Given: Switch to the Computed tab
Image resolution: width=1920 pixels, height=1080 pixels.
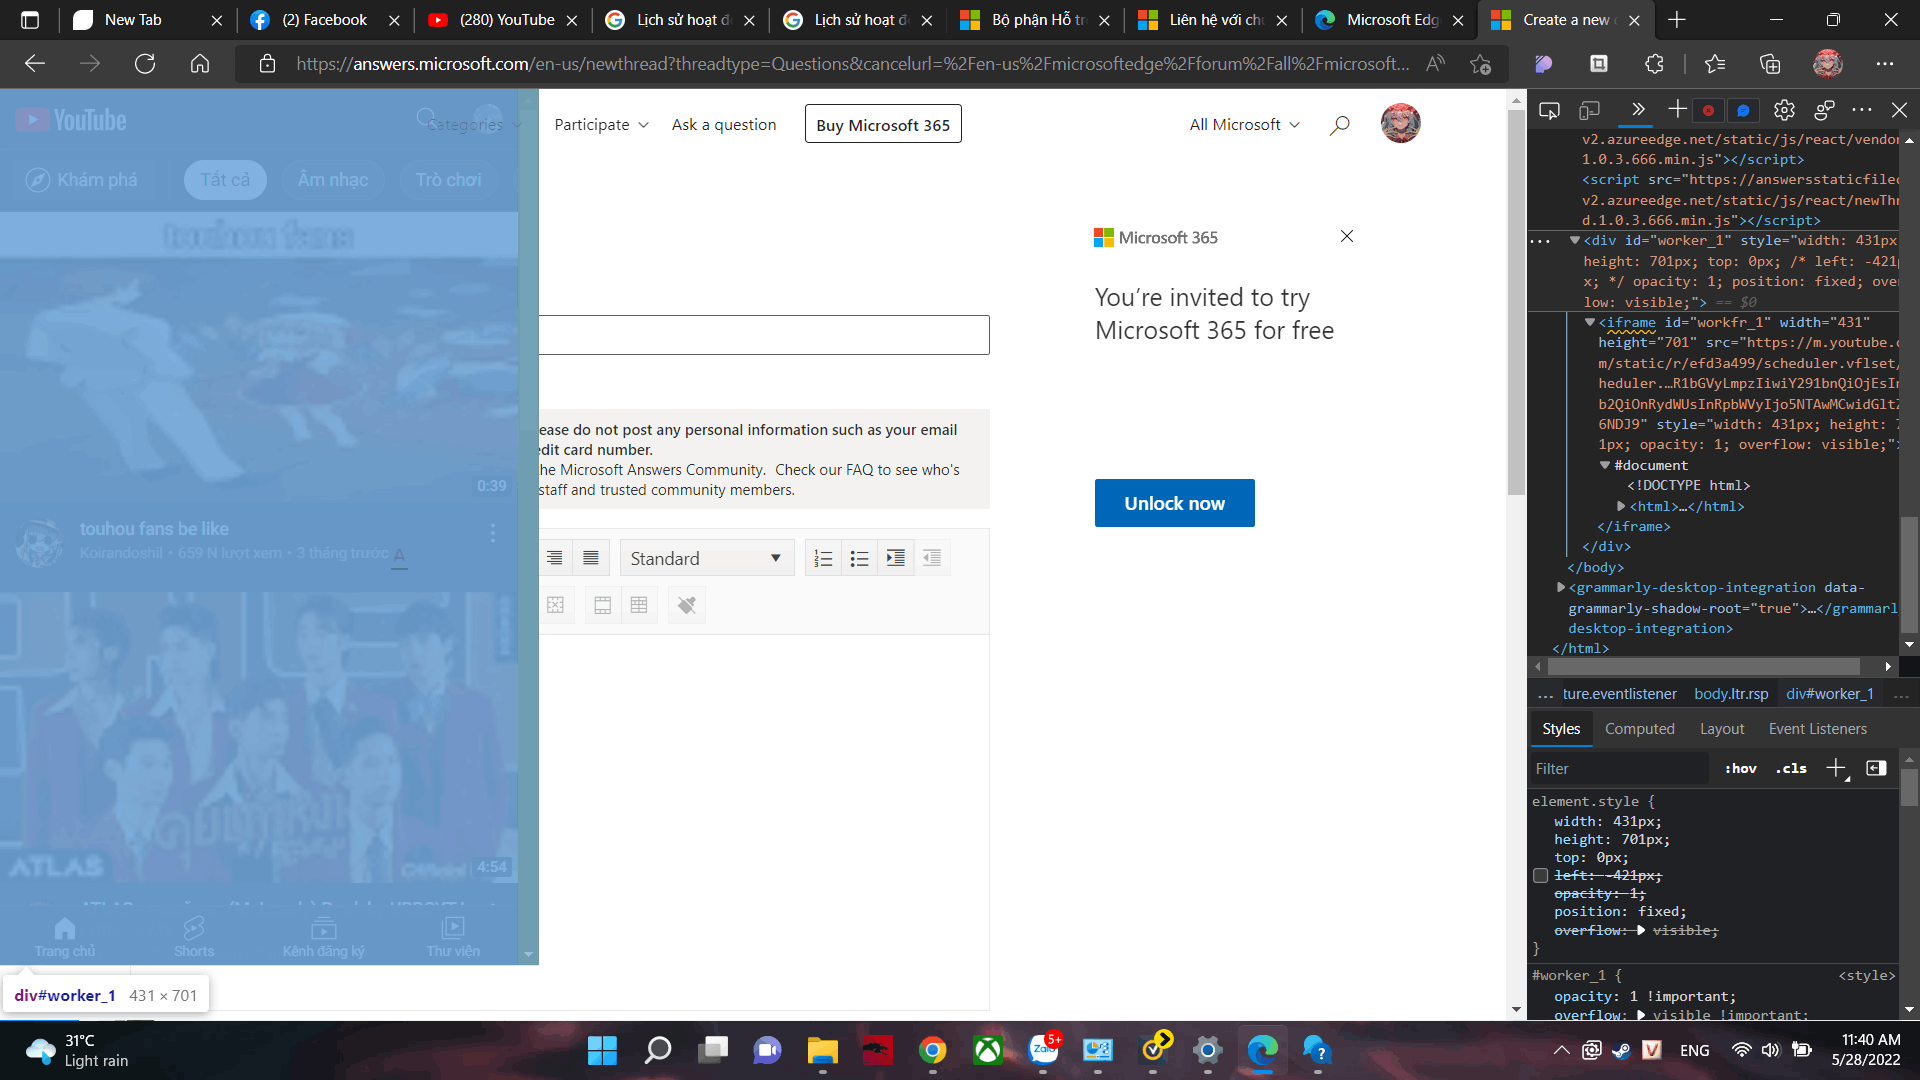Looking at the screenshot, I should coord(1639,729).
